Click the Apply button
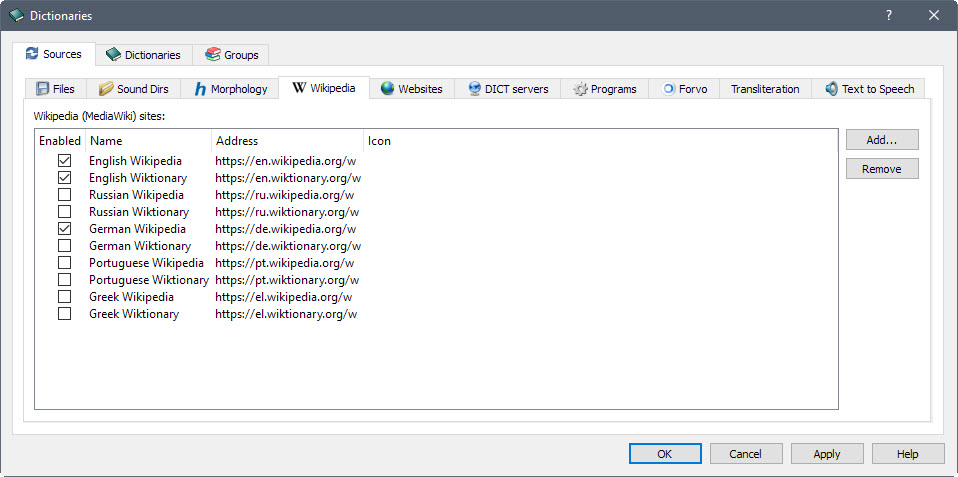The height and width of the screenshot is (477, 958). (x=827, y=454)
